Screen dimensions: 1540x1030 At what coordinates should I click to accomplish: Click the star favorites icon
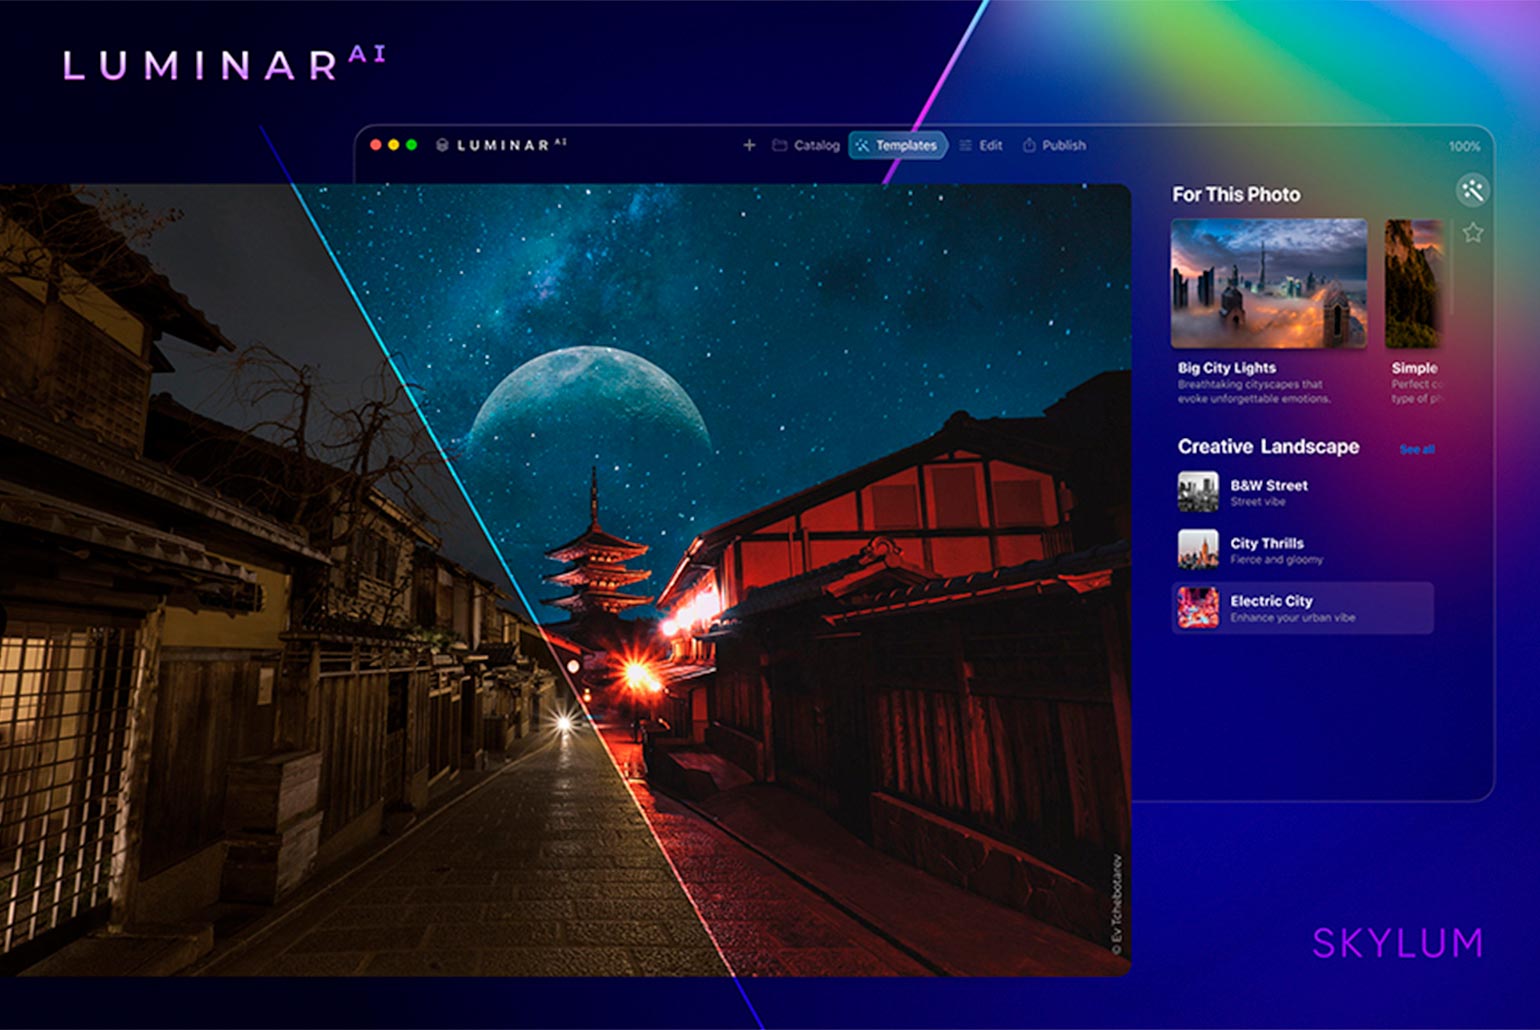1472,233
